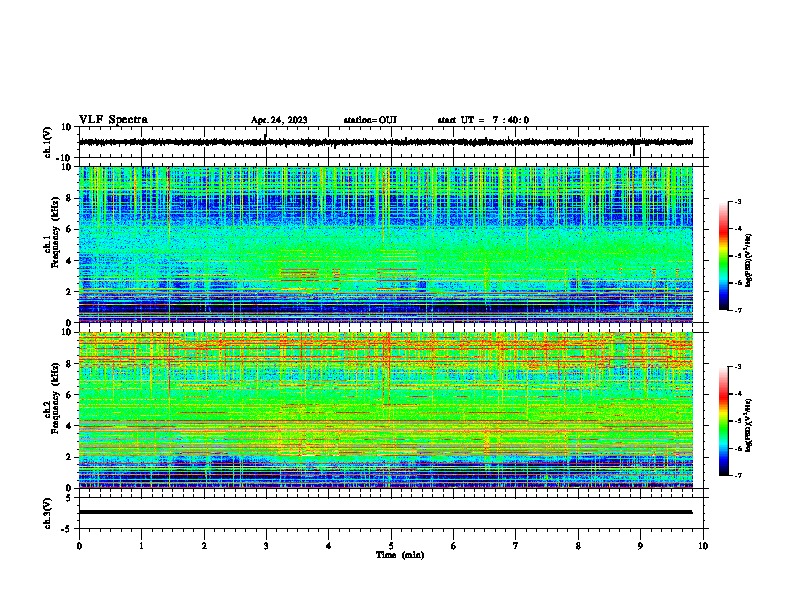Click the time axis tick label '8'

point(578,546)
